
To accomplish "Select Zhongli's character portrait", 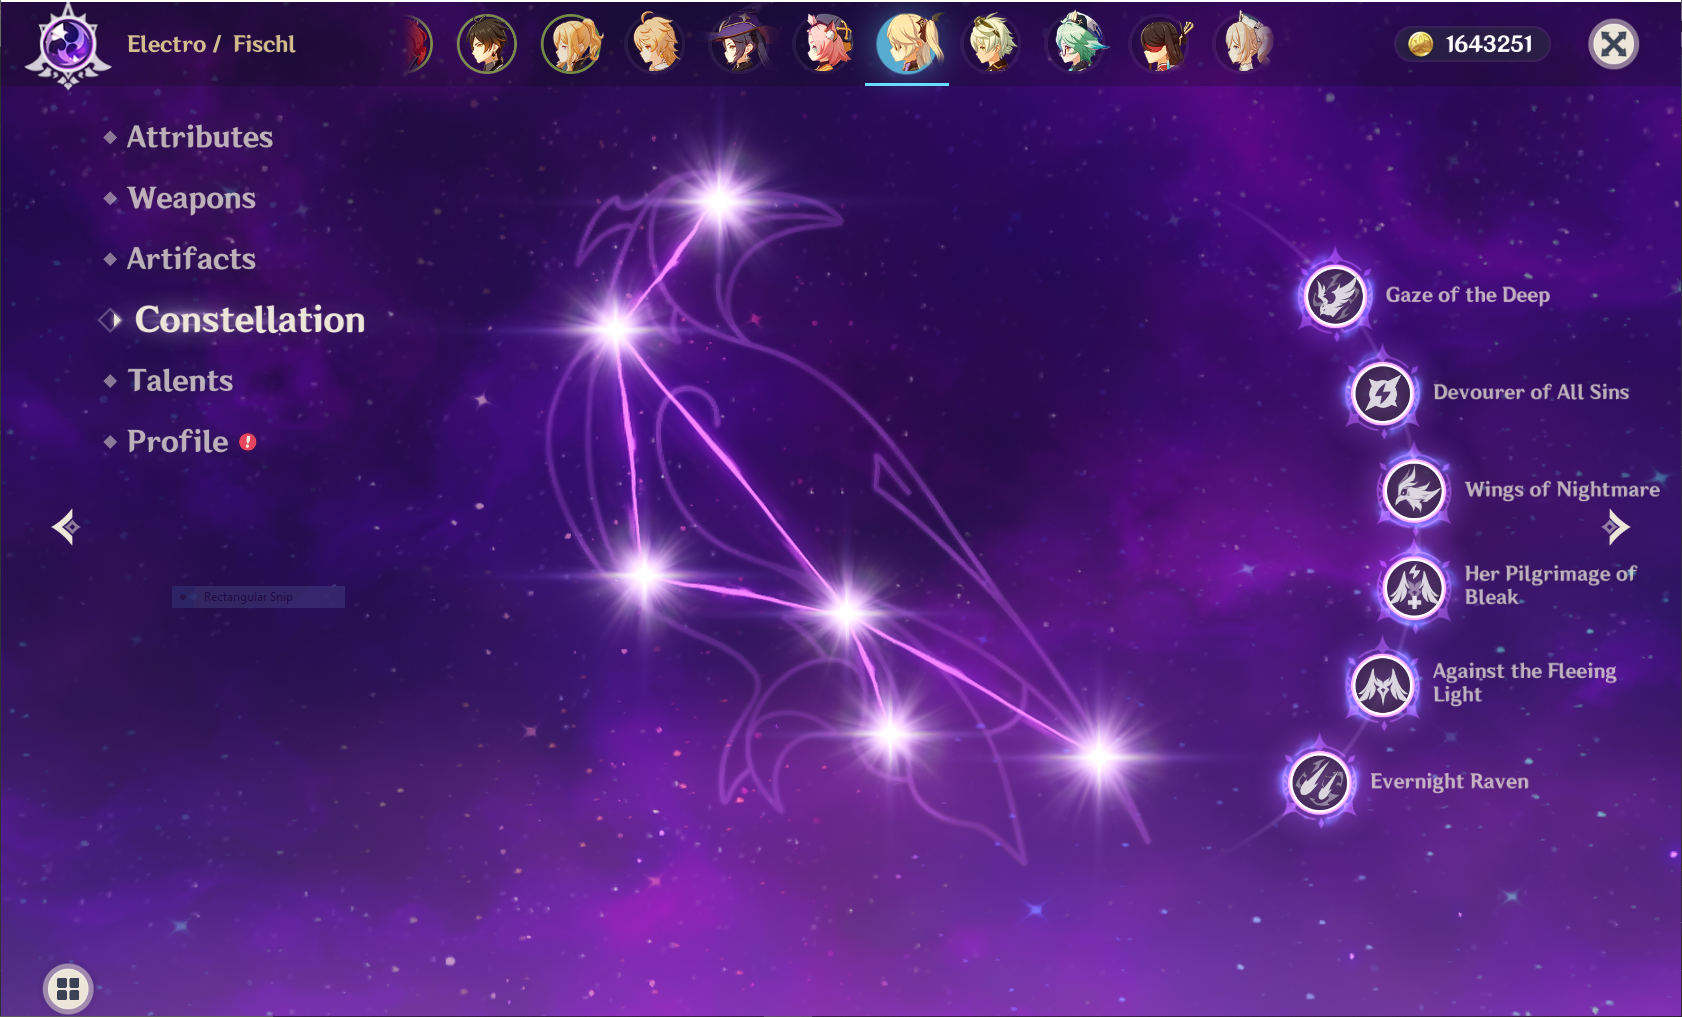I will point(487,44).
